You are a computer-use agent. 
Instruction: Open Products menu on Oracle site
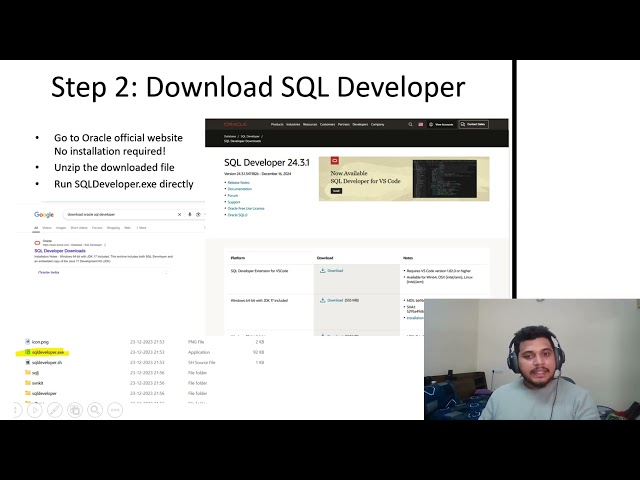point(277,124)
